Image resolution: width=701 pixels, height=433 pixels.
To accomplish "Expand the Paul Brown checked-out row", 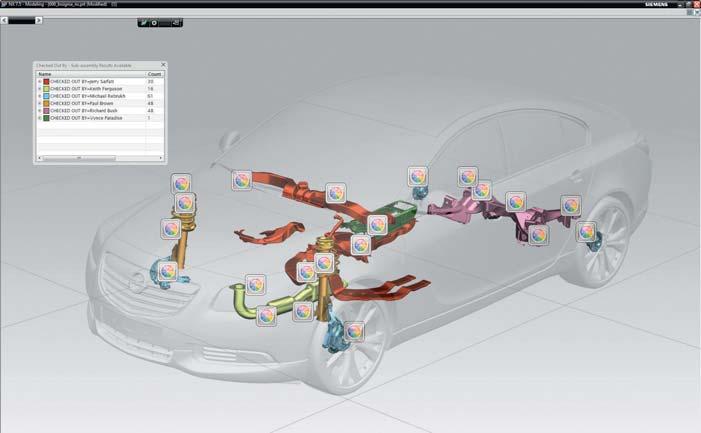I will (x=39, y=103).
